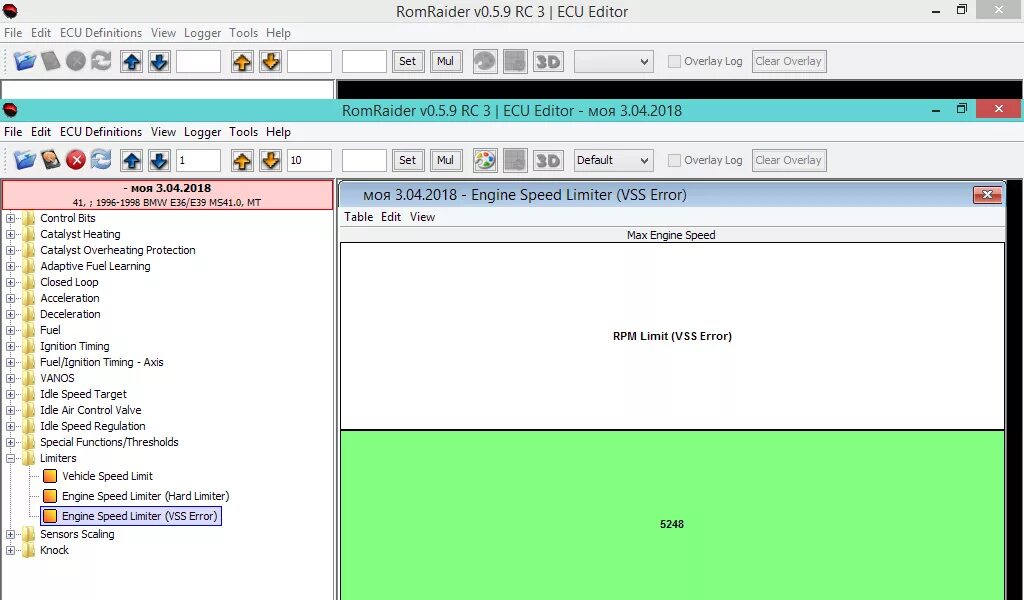Collapse the Limiters folder

(x=10, y=458)
